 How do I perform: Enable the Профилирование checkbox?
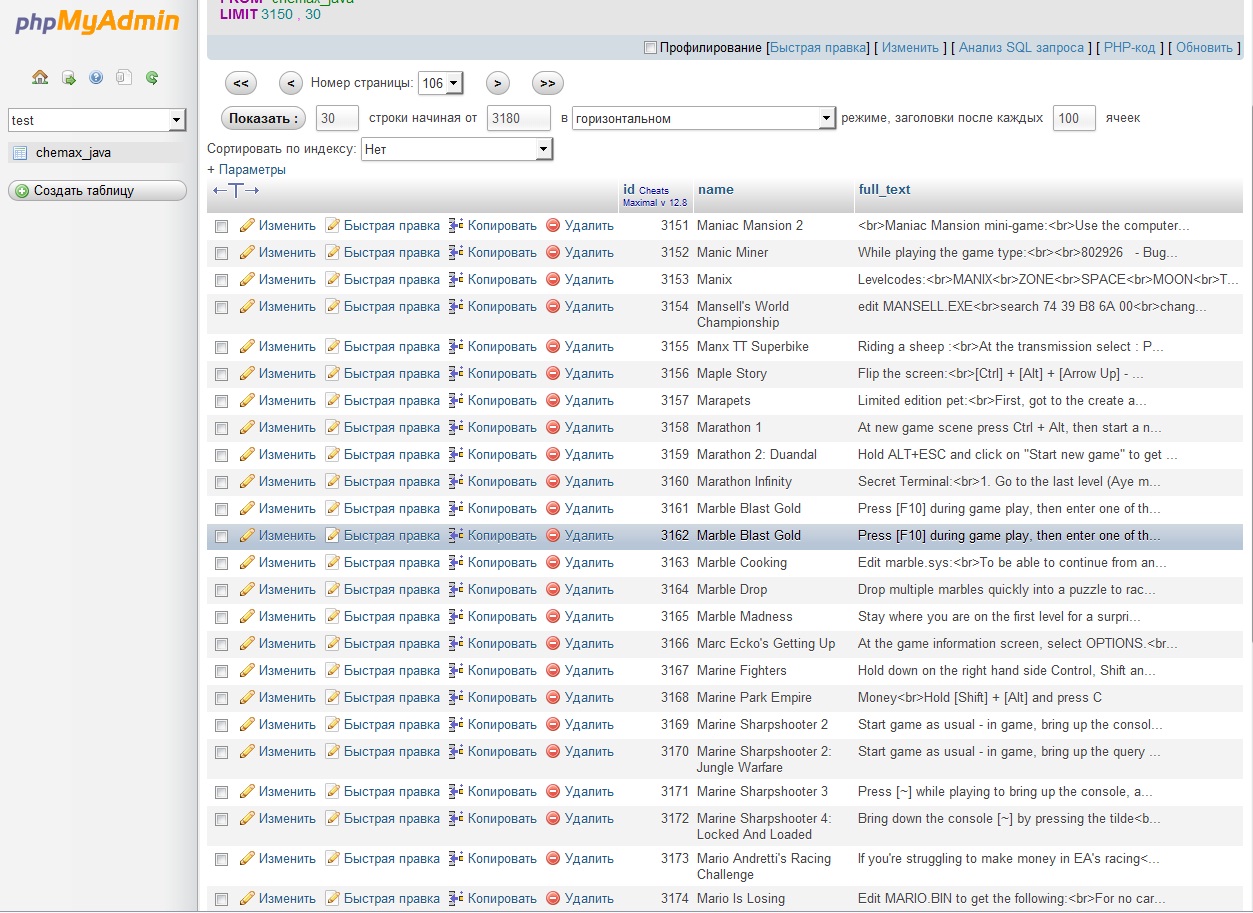coord(651,48)
